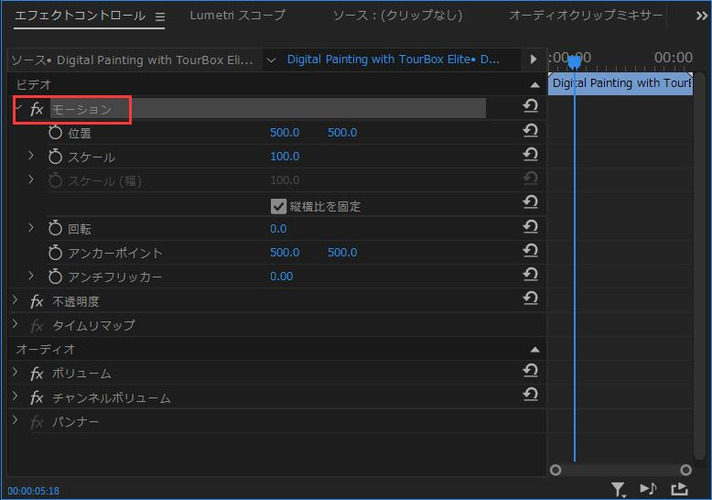
Task: Toggle animation stopwatch for アンチフリッカー
Action: tap(55, 276)
